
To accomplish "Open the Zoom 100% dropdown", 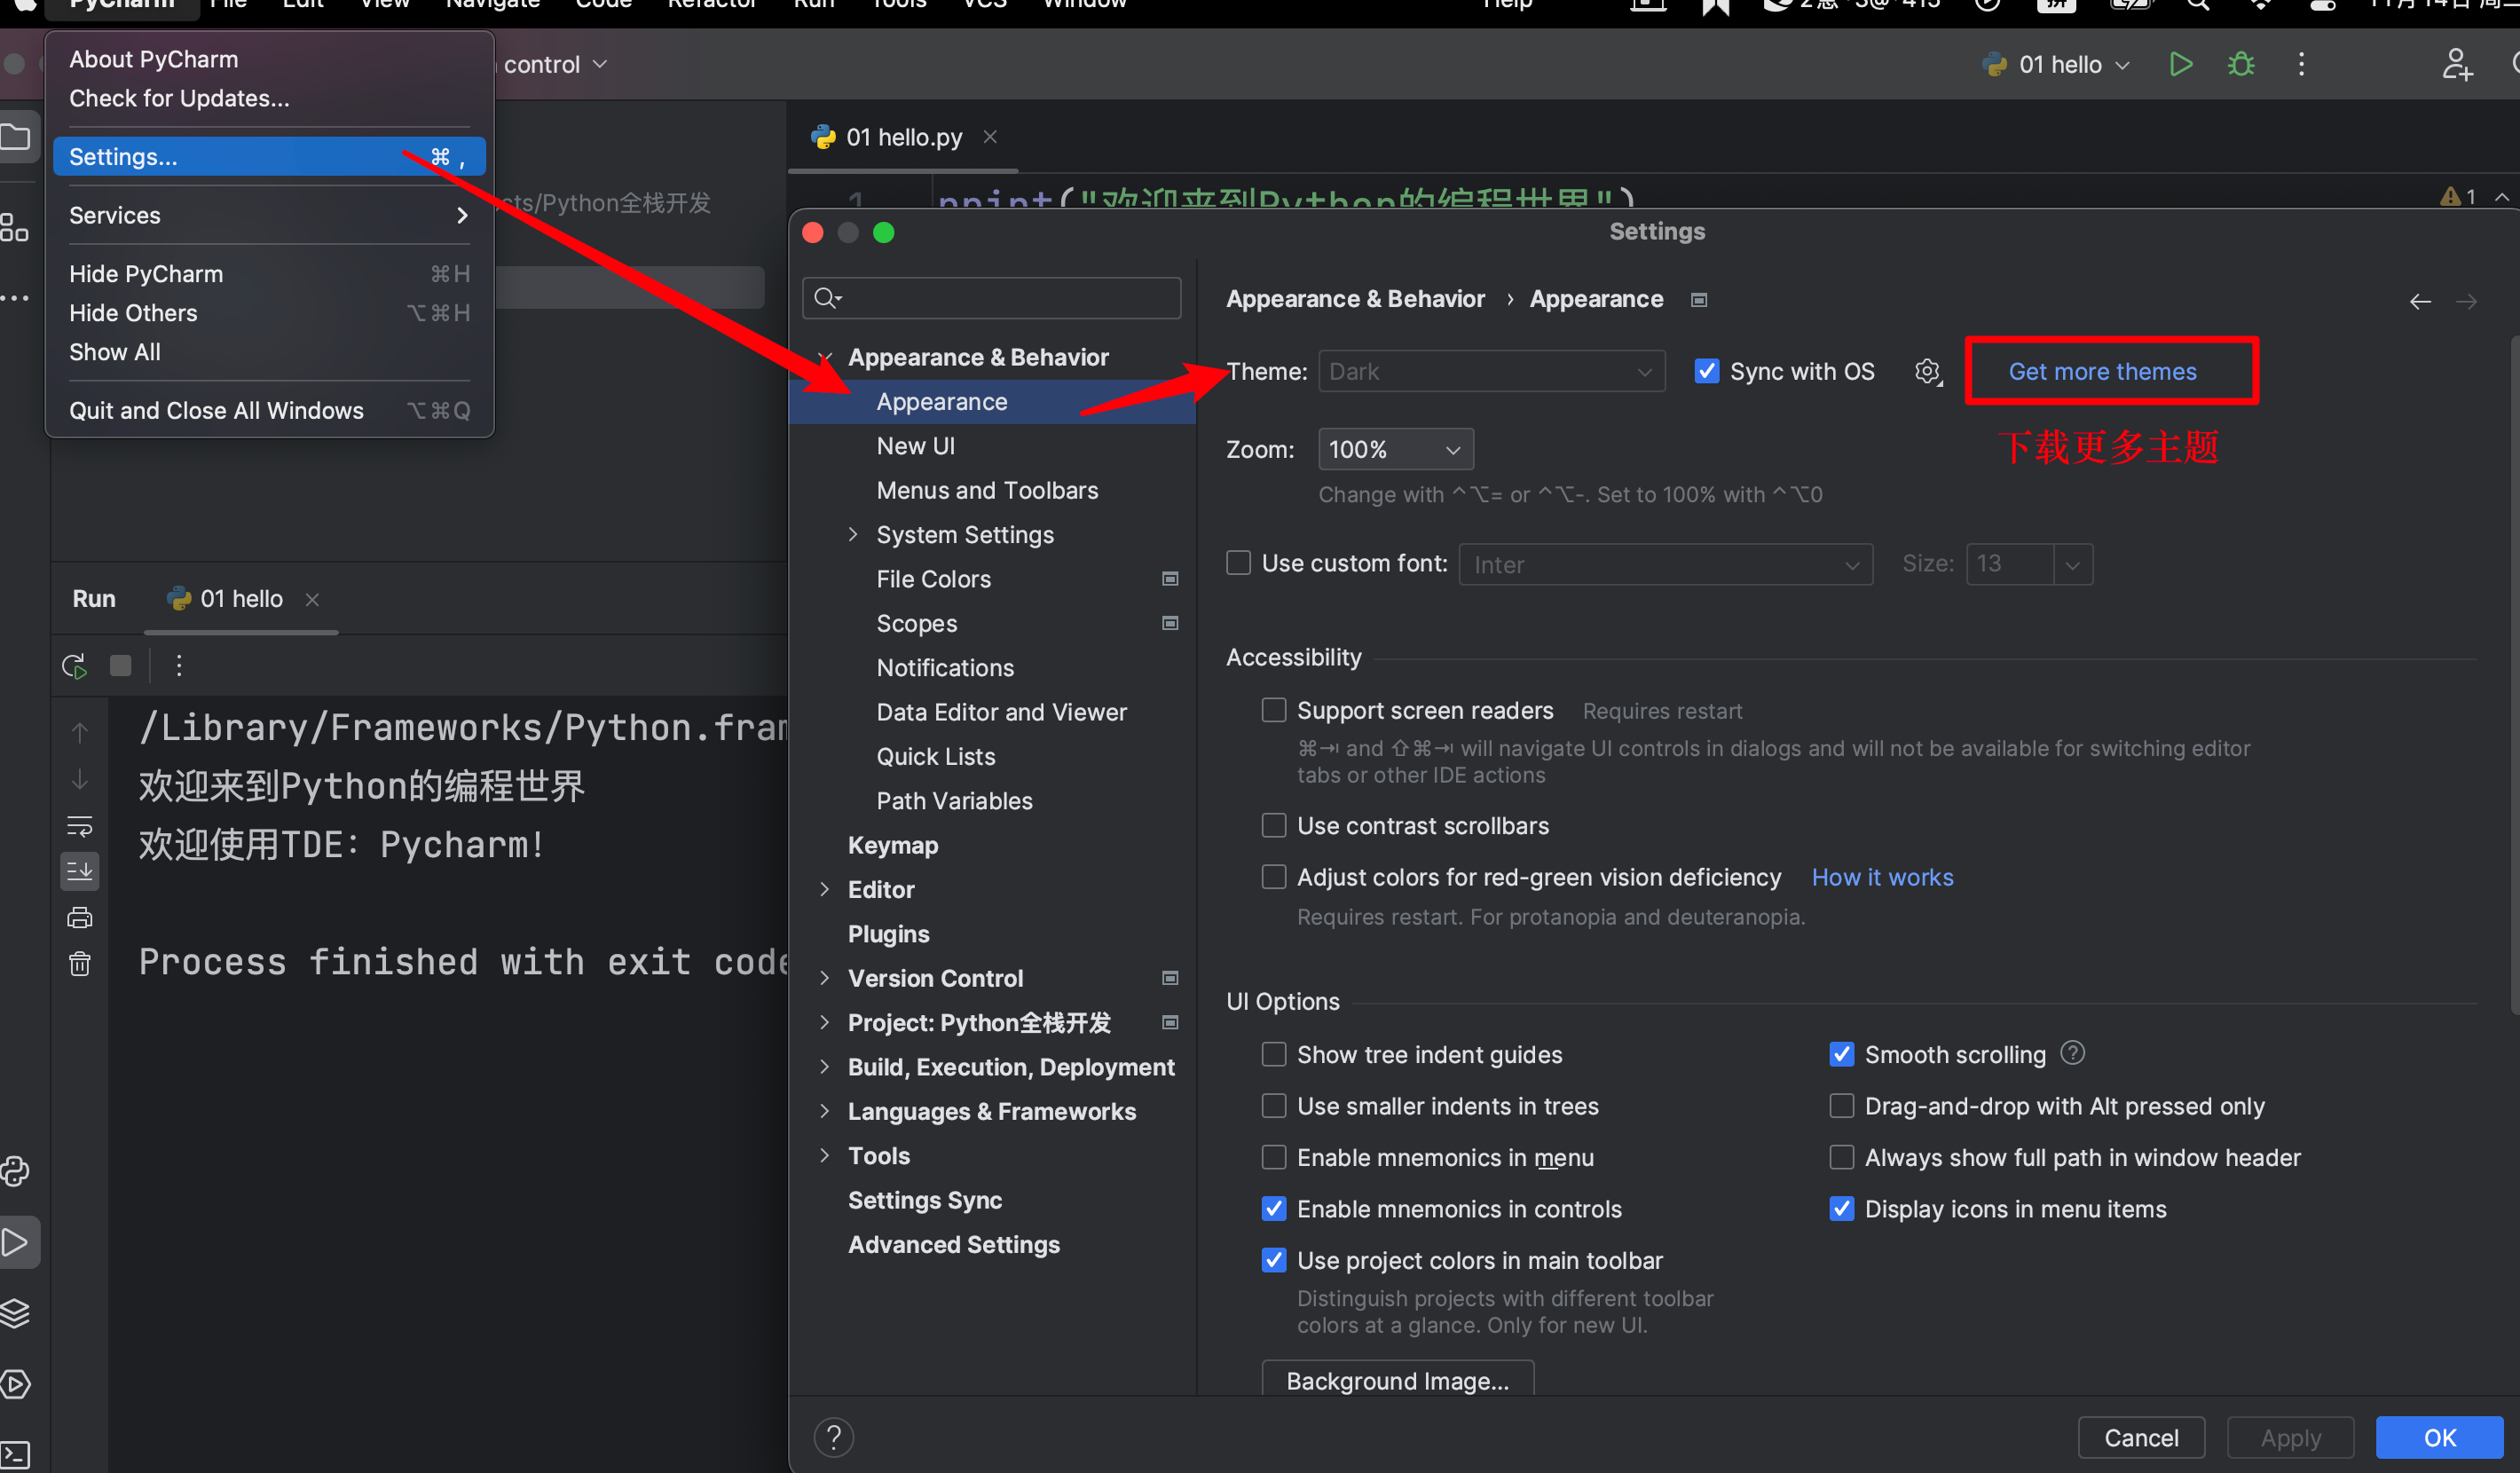I will (1395, 450).
